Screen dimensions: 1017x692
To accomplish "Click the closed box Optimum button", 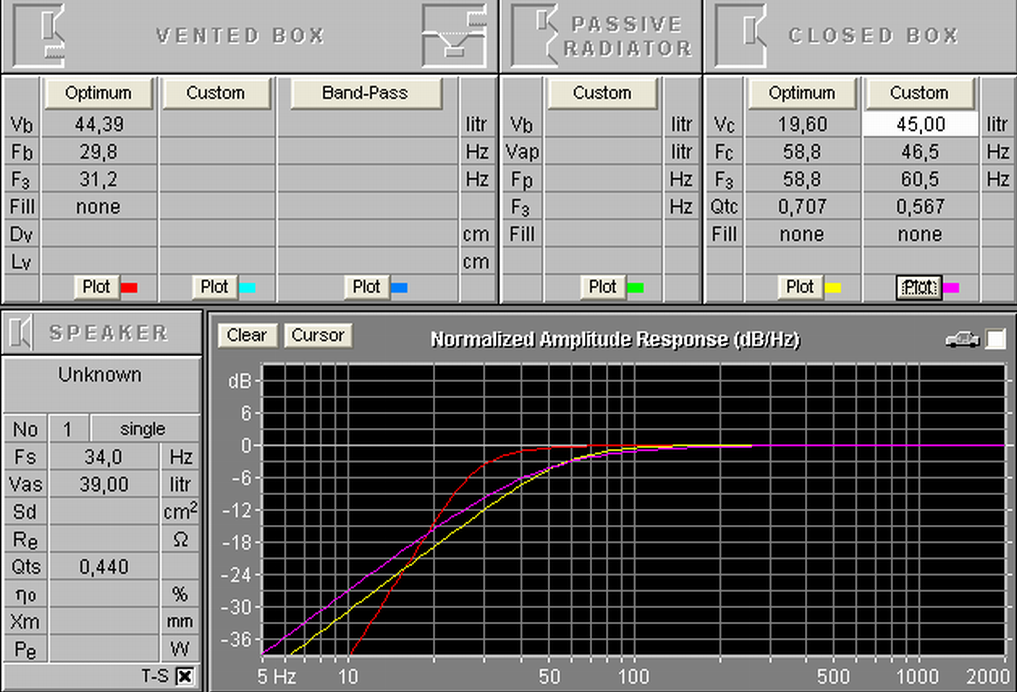I will (x=802, y=93).
